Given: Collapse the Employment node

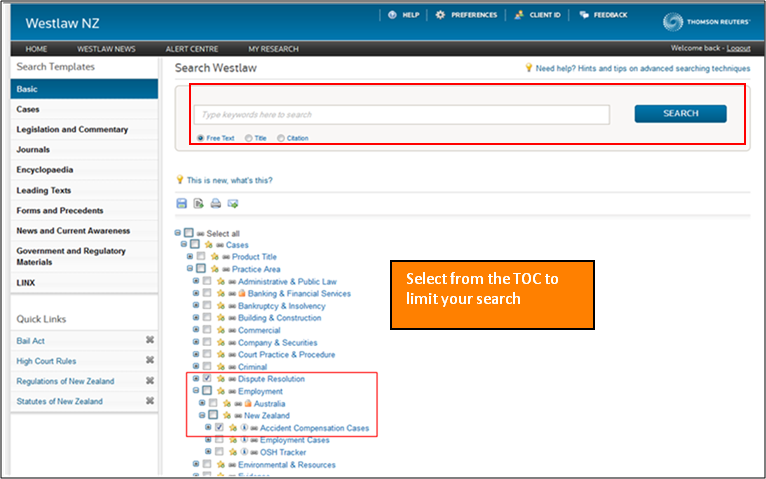Looking at the screenshot, I should point(196,391).
